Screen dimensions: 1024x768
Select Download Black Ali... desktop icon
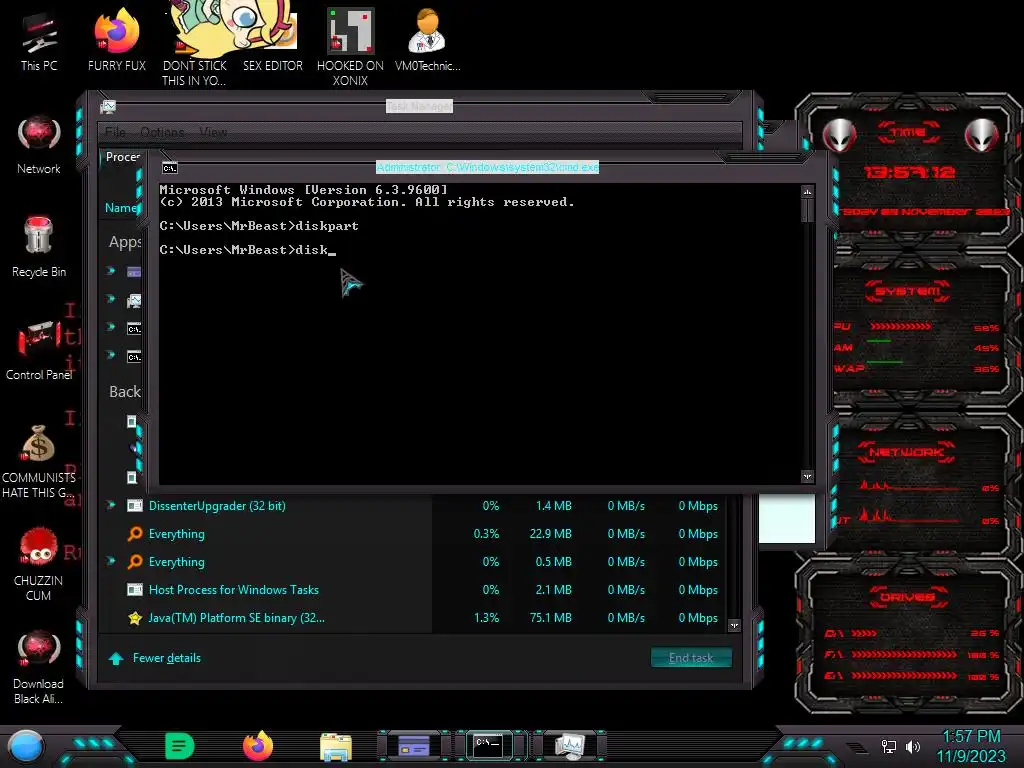coord(39,667)
